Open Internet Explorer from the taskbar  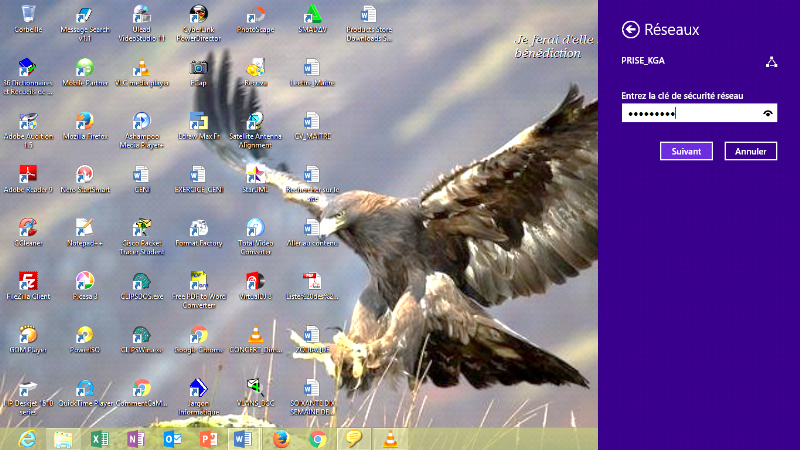pyautogui.click(x=28, y=438)
